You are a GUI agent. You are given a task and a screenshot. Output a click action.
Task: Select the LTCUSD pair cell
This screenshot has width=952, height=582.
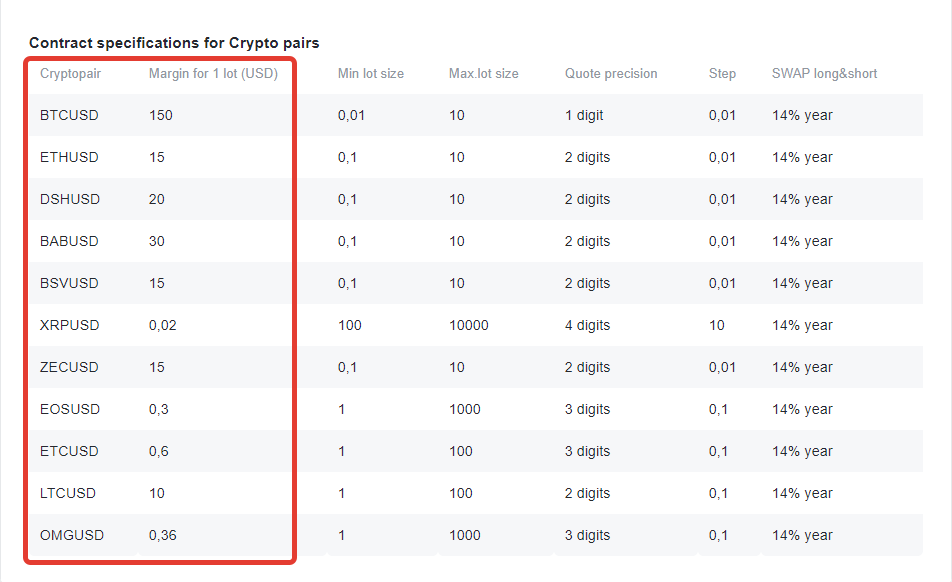click(68, 493)
